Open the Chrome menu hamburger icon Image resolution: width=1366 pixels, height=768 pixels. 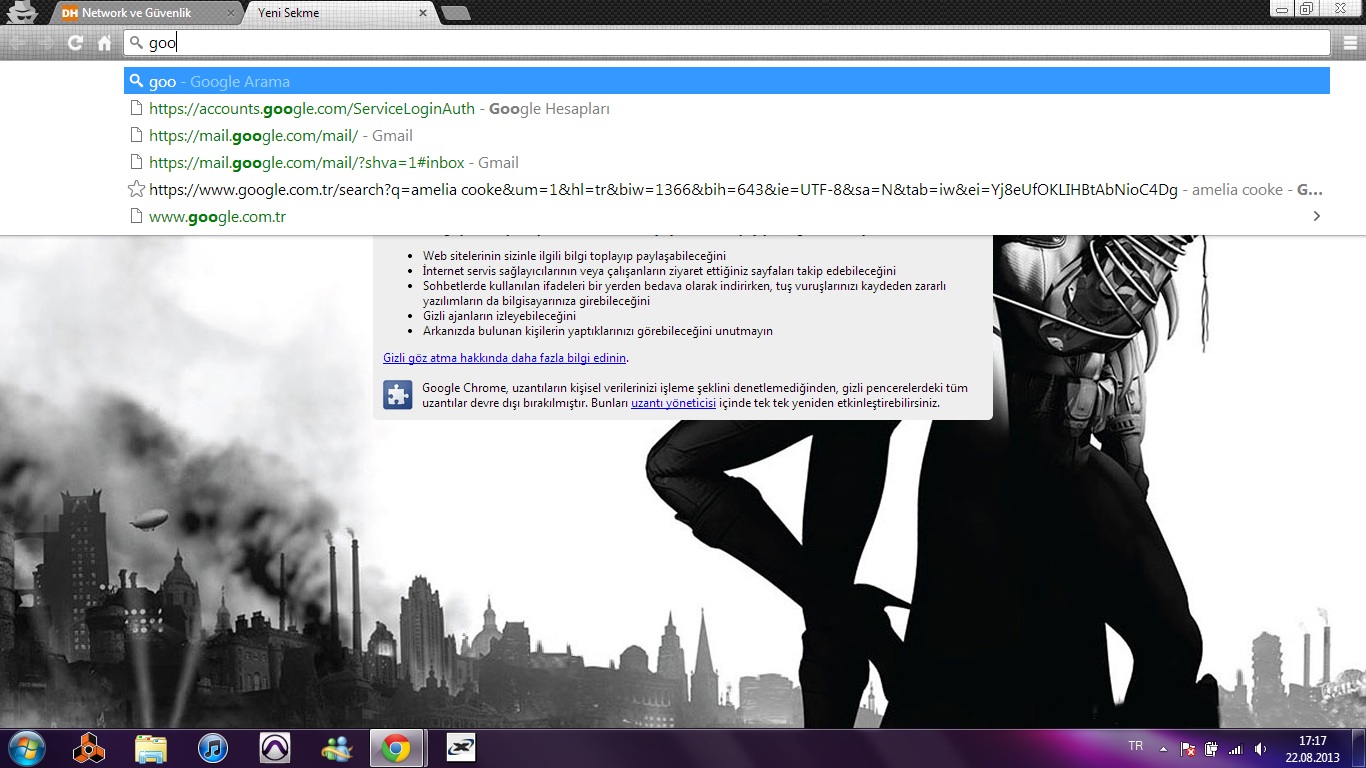coord(1350,43)
